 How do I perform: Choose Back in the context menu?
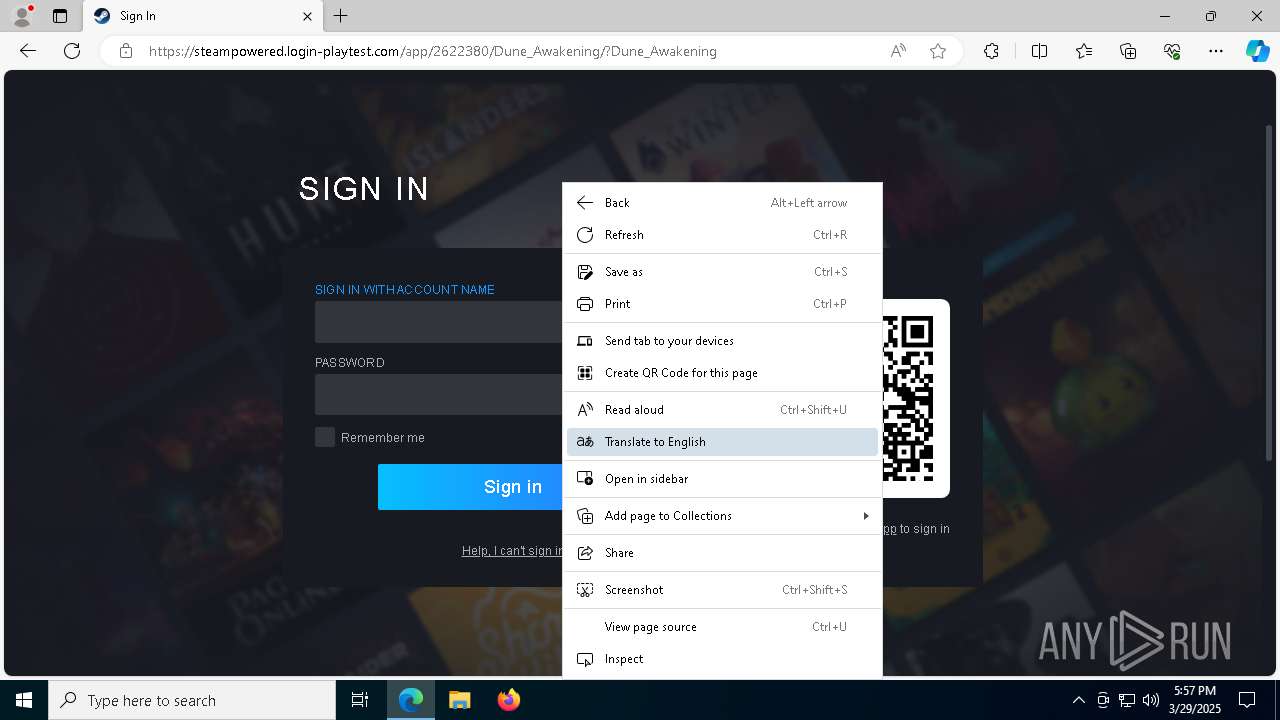click(722, 203)
